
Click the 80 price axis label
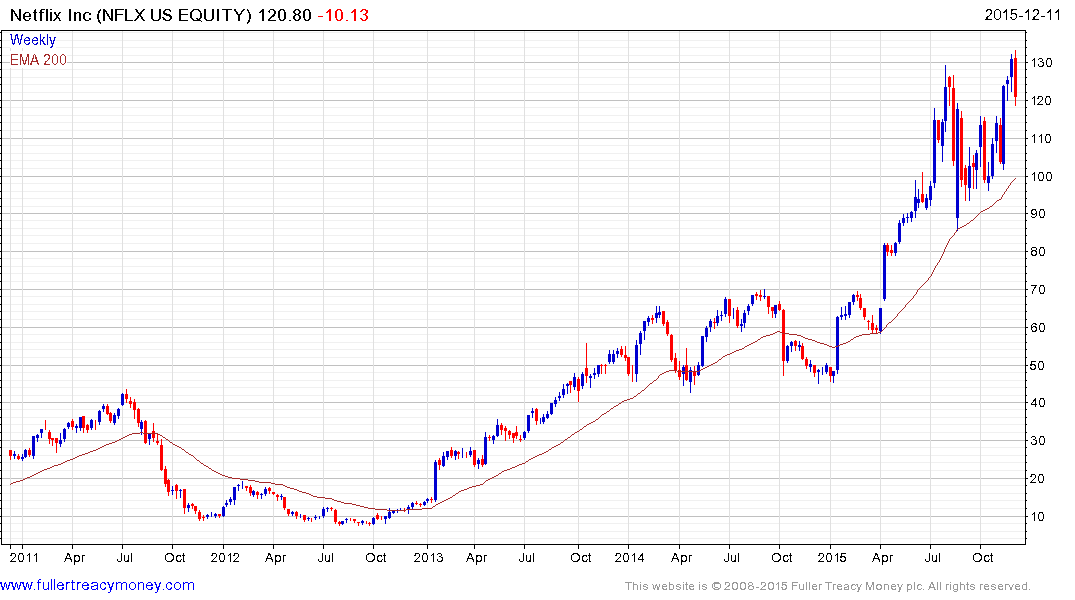pyautogui.click(x=1038, y=252)
